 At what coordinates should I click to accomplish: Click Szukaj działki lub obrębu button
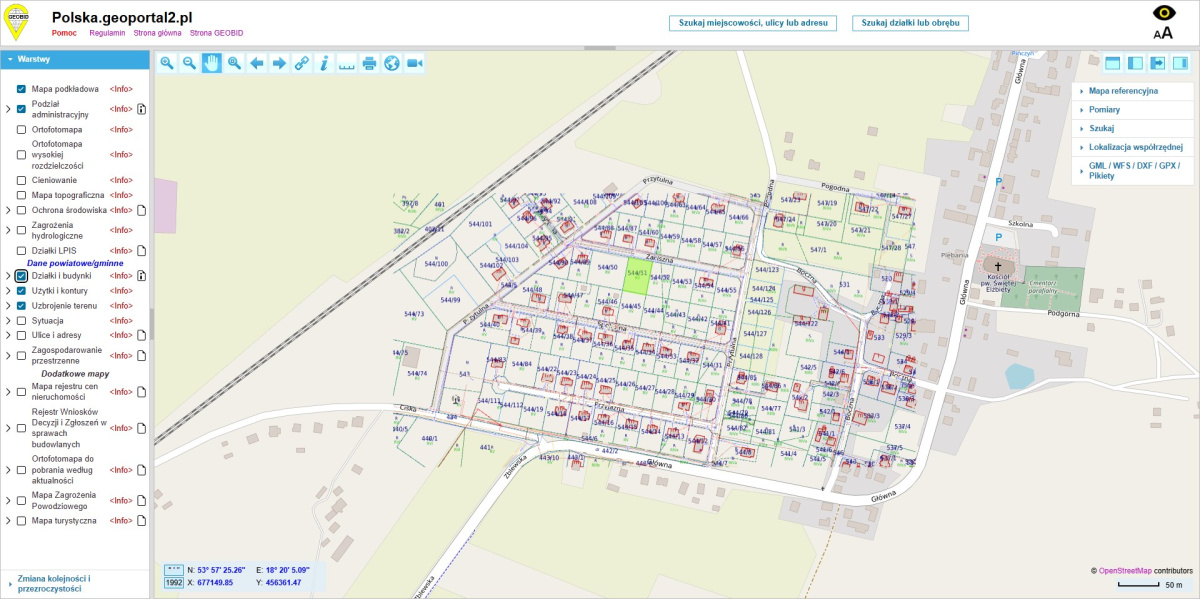click(x=909, y=22)
